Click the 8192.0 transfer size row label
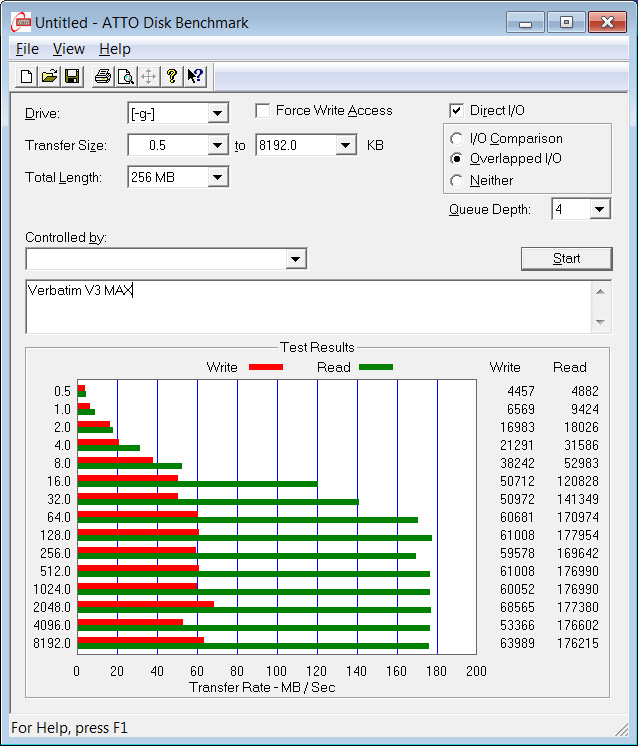Screen dimensions: 638x746 [x=51, y=643]
